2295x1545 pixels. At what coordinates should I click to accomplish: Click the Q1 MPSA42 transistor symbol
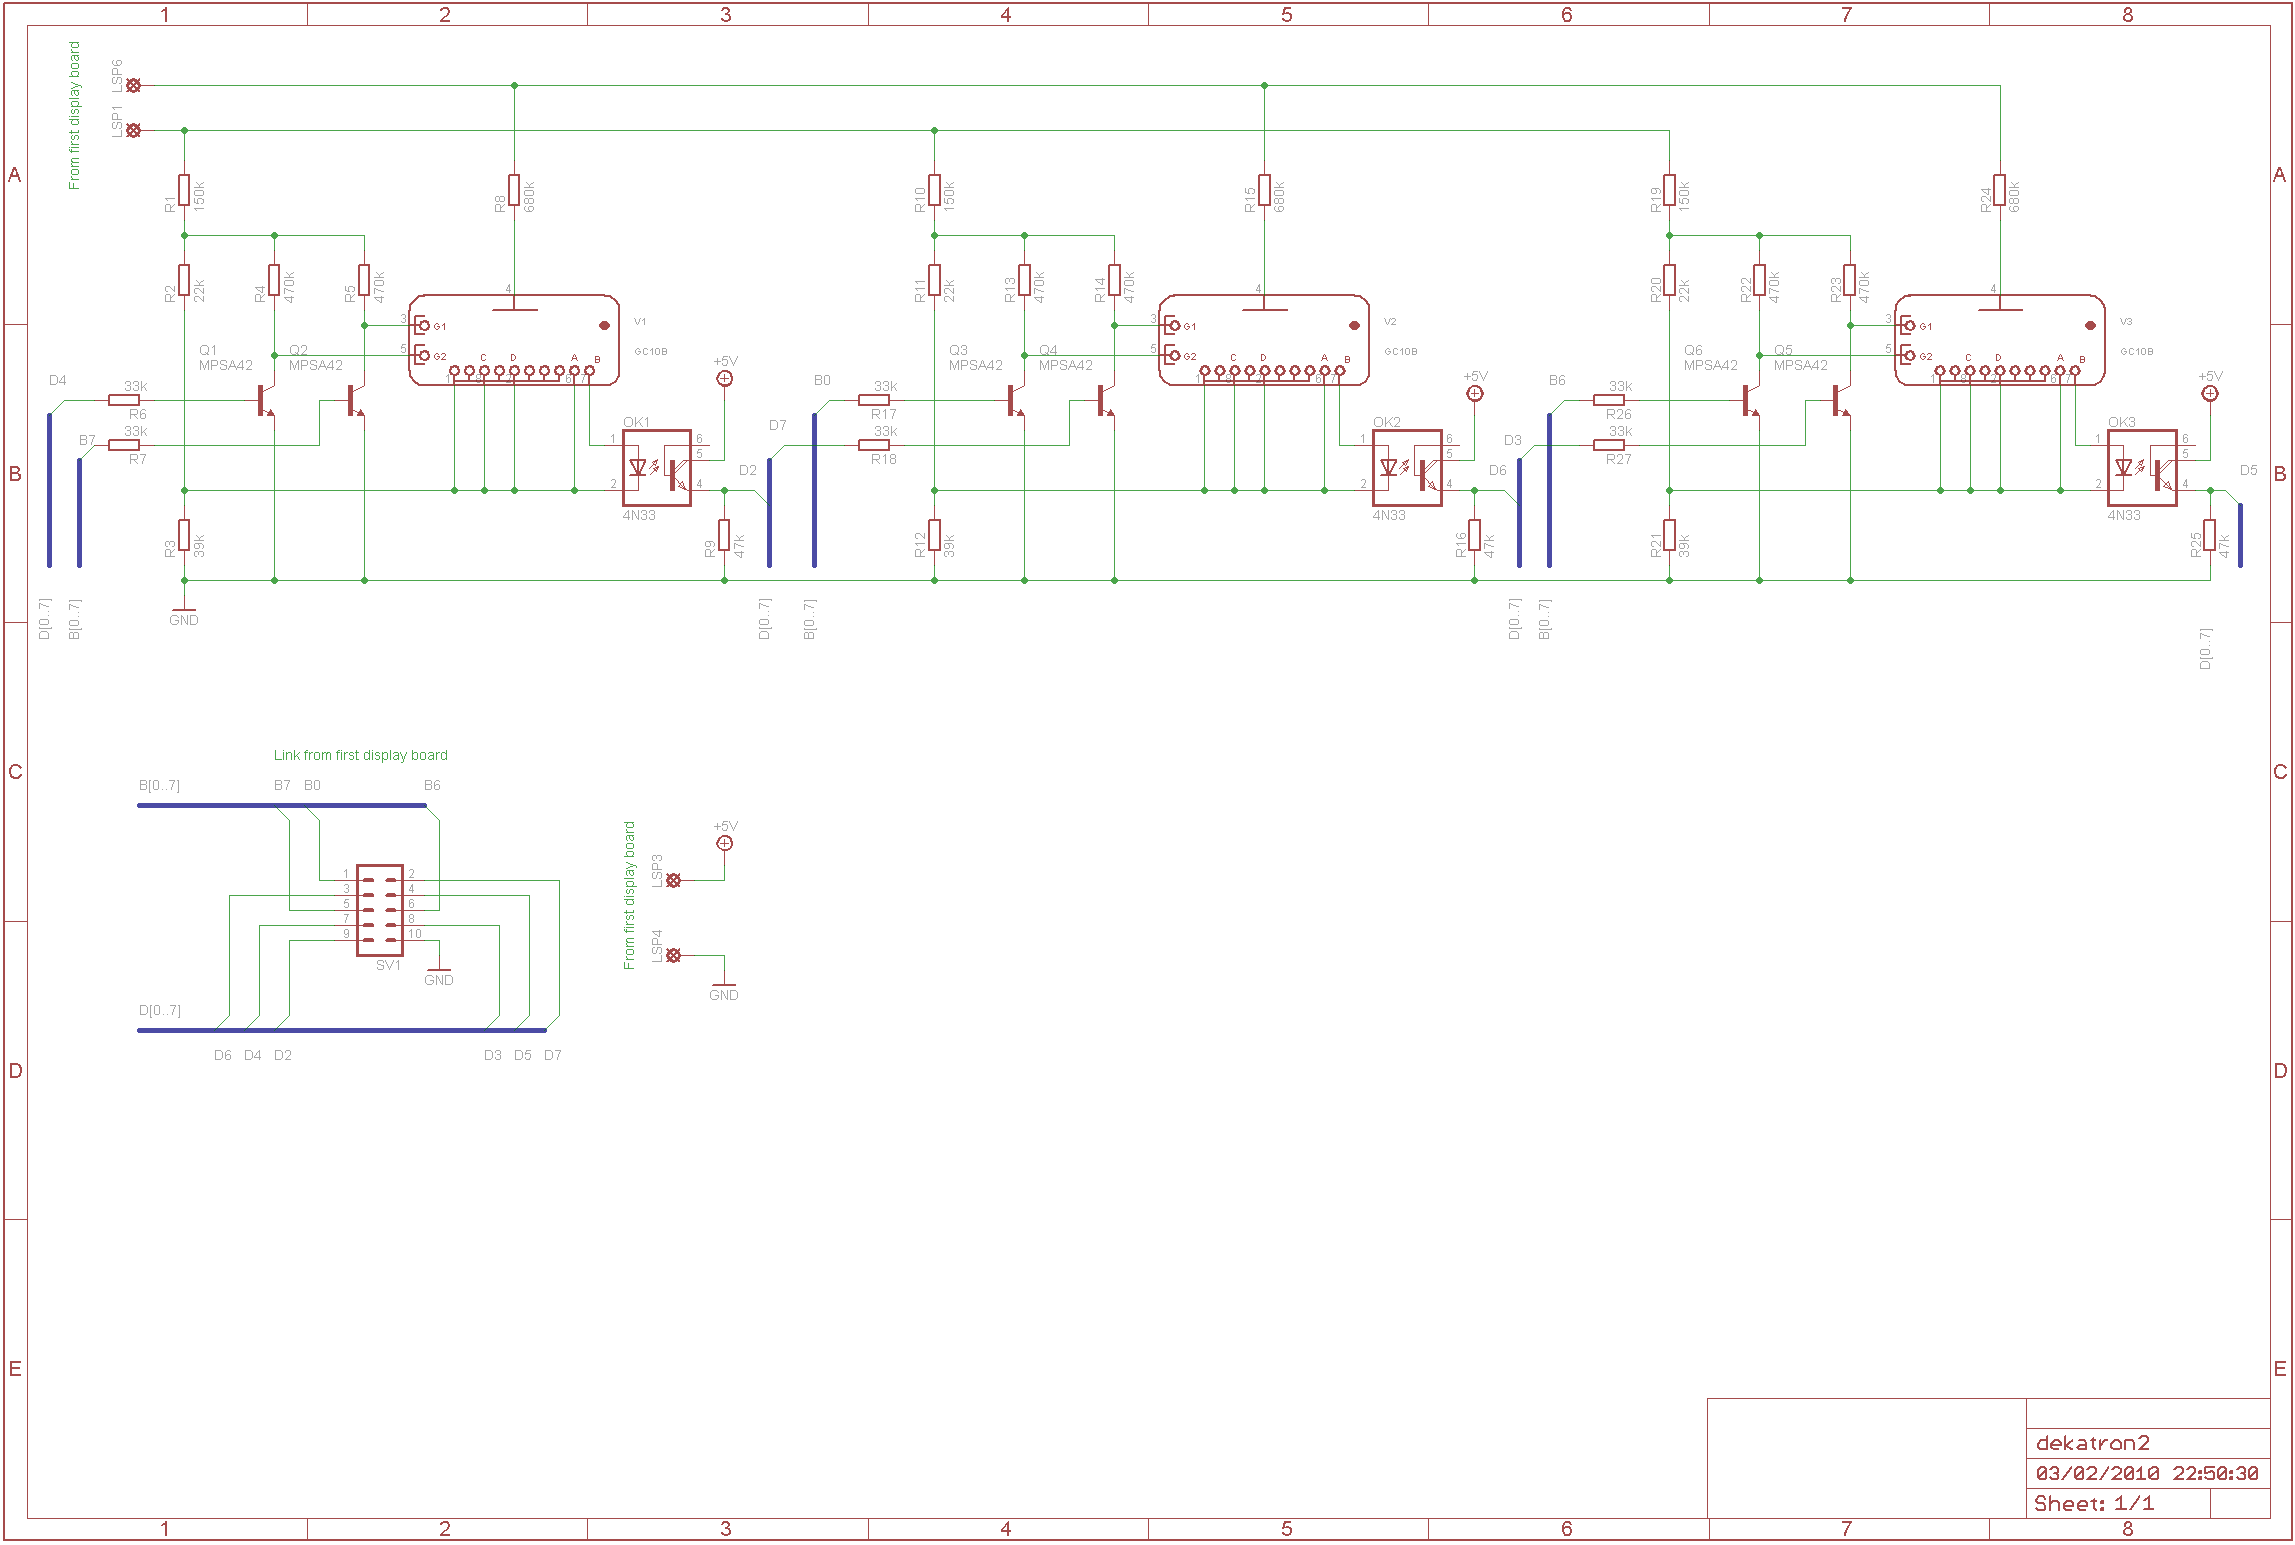264,400
